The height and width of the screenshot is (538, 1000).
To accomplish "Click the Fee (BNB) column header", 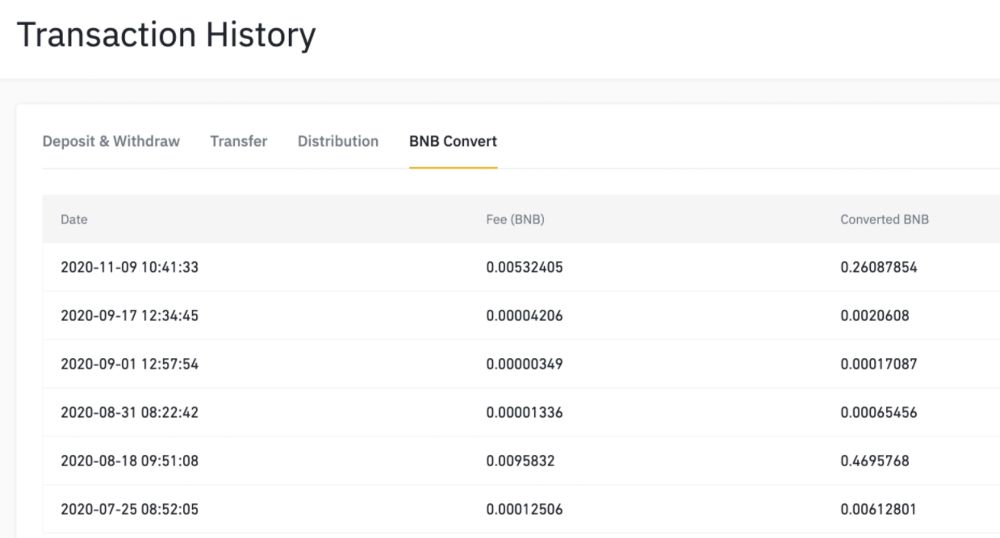I will click(515, 219).
